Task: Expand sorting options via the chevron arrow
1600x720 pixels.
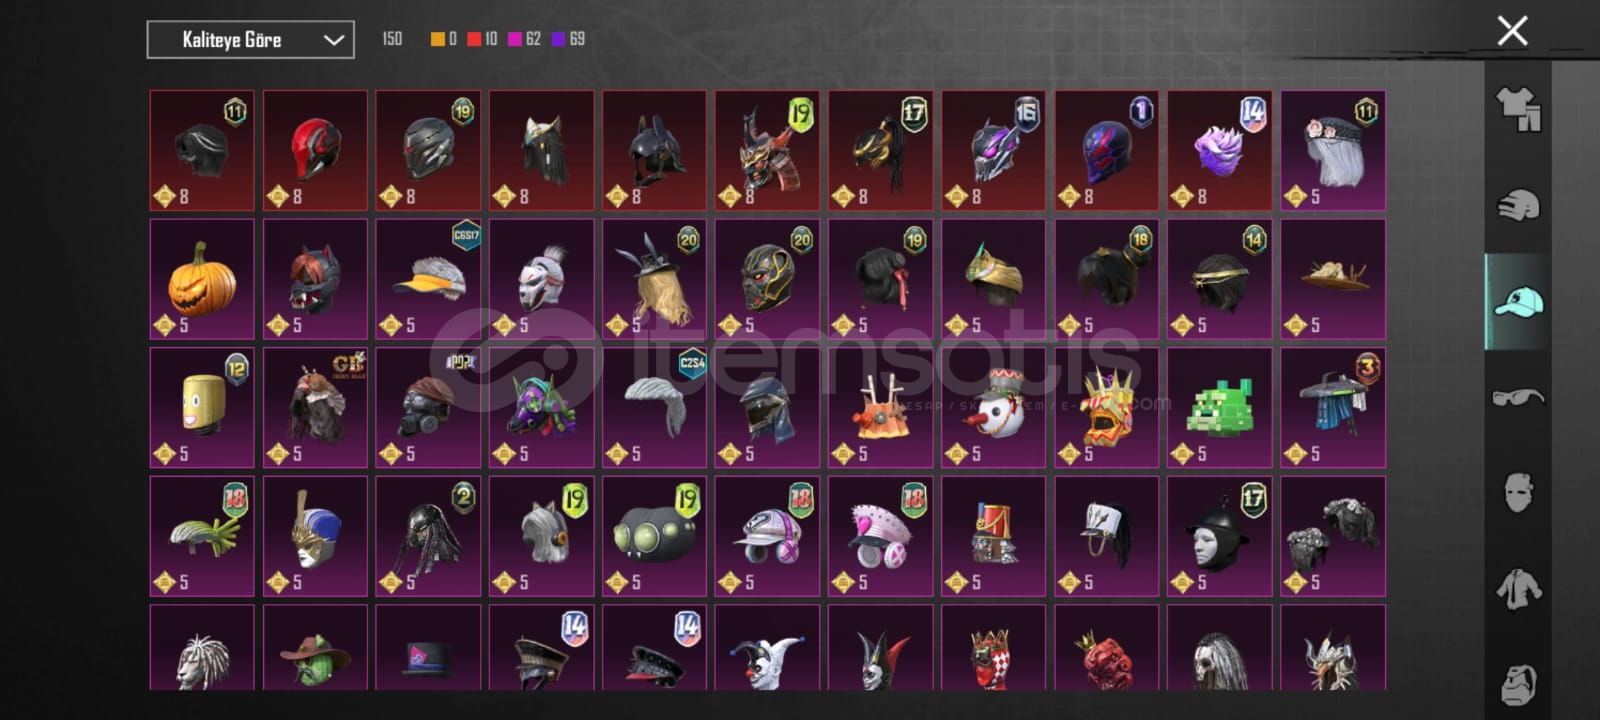Action: click(333, 40)
